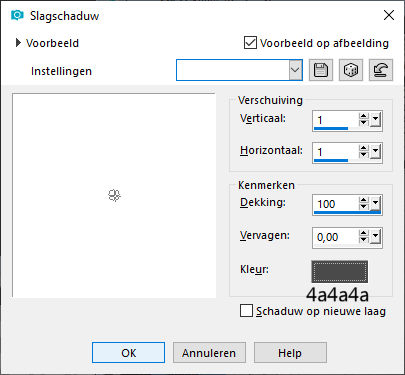Open the Verticaal slider dropdown button
This screenshot has height=375, width=405.
(x=376, y=119)
